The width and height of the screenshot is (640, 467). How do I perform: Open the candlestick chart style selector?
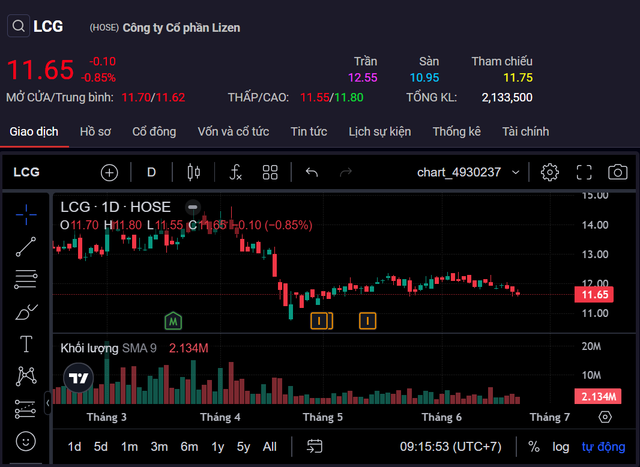194,172
